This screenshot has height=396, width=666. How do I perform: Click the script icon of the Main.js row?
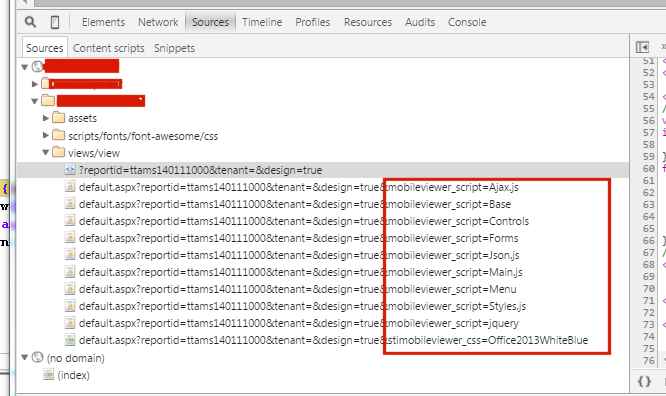[x=70, y=272]
